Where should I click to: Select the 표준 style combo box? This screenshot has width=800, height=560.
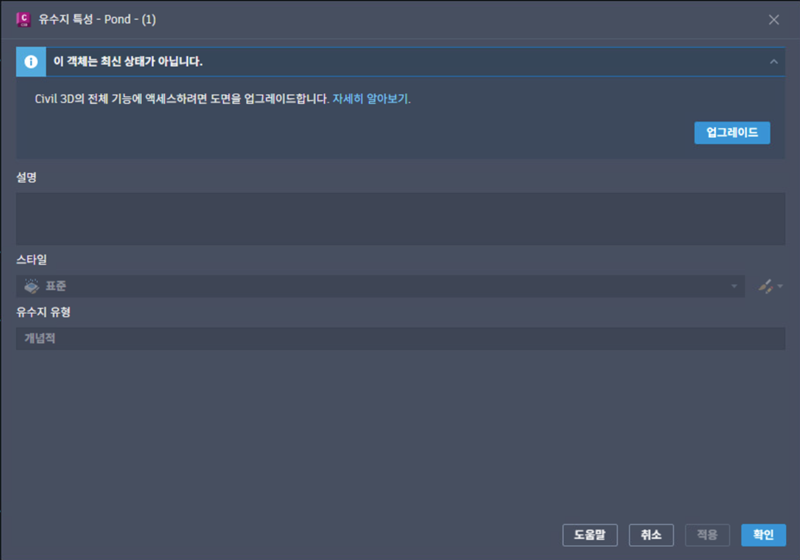pos(380,286)
